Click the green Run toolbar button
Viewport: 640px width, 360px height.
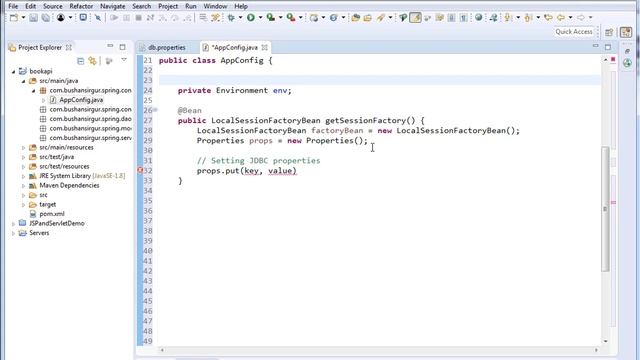pos(251,18)
